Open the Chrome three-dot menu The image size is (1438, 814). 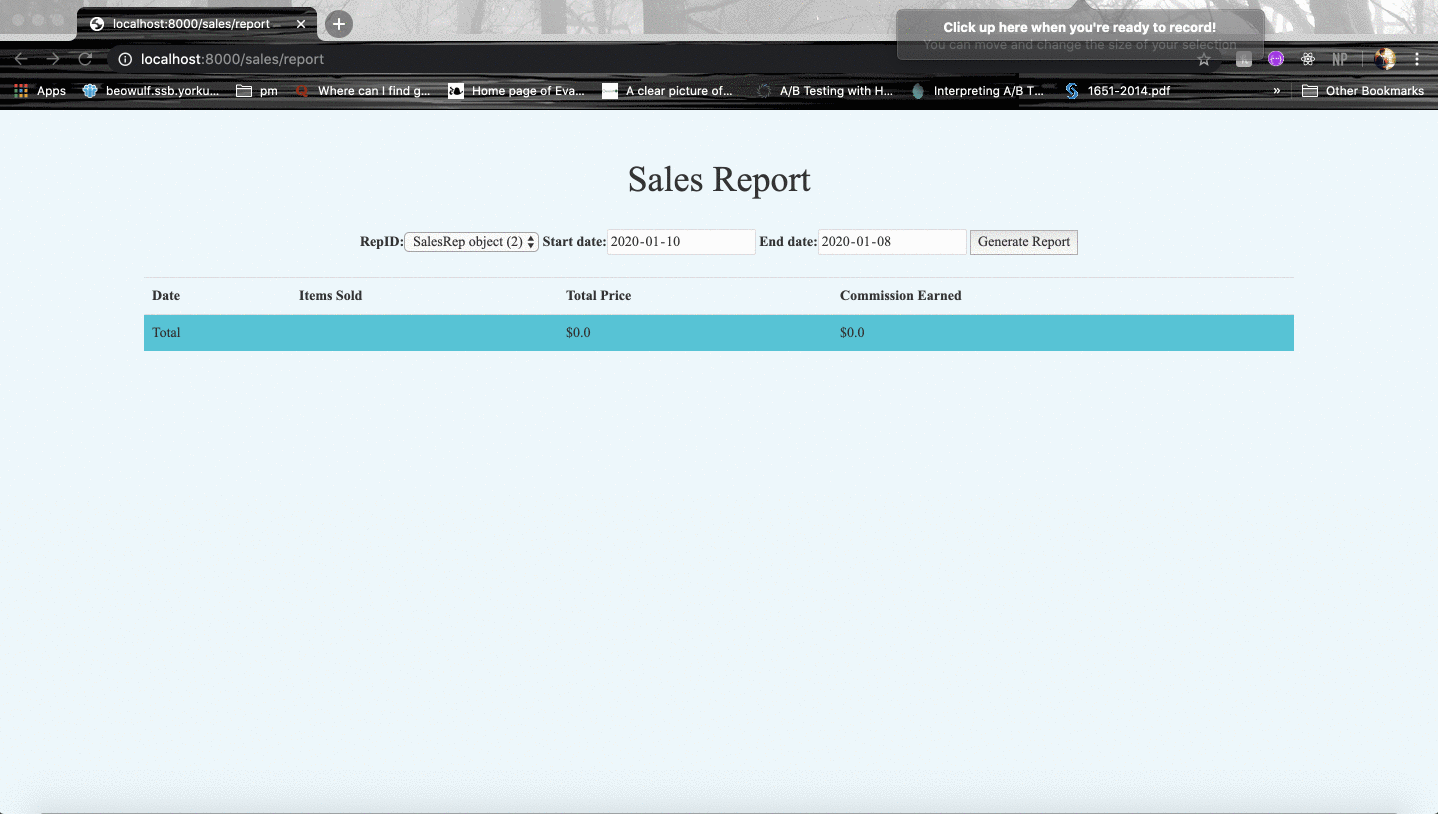click(1417, 59)
